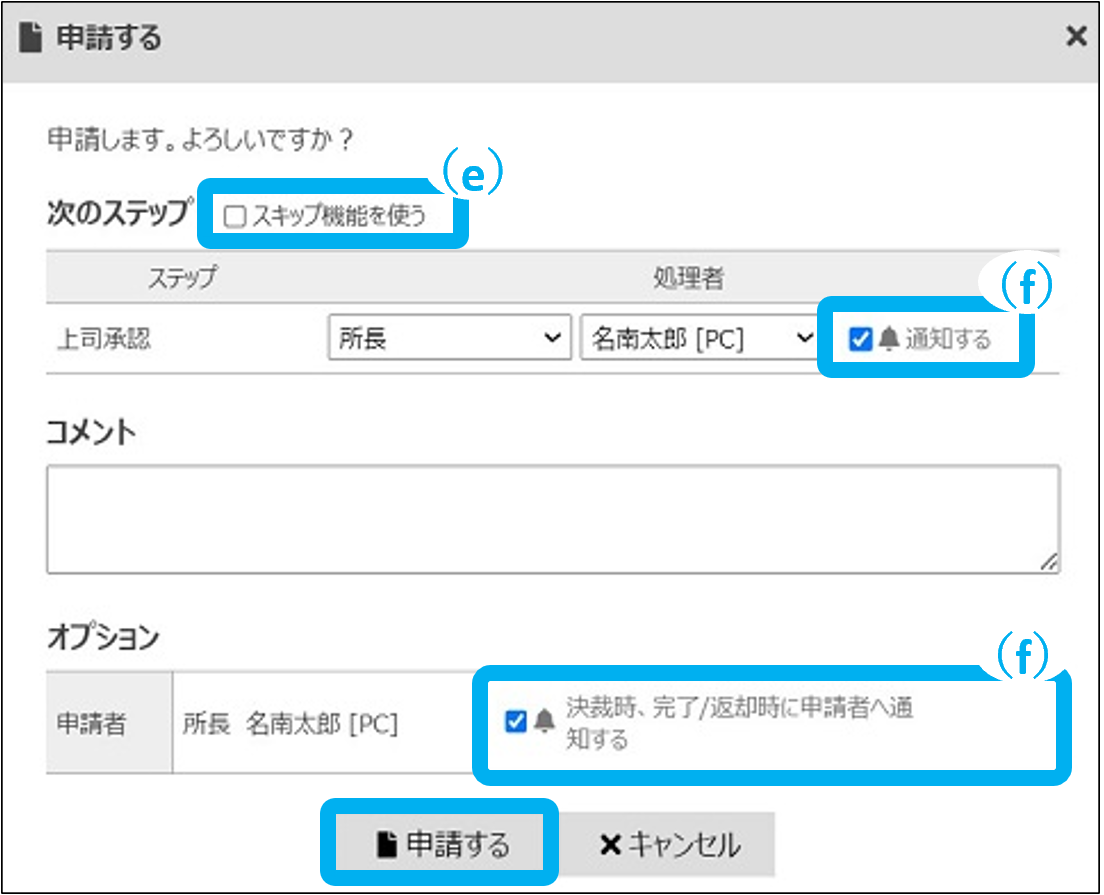Select the 処理者 column header

pyautogui.click(x=688, y=279)
